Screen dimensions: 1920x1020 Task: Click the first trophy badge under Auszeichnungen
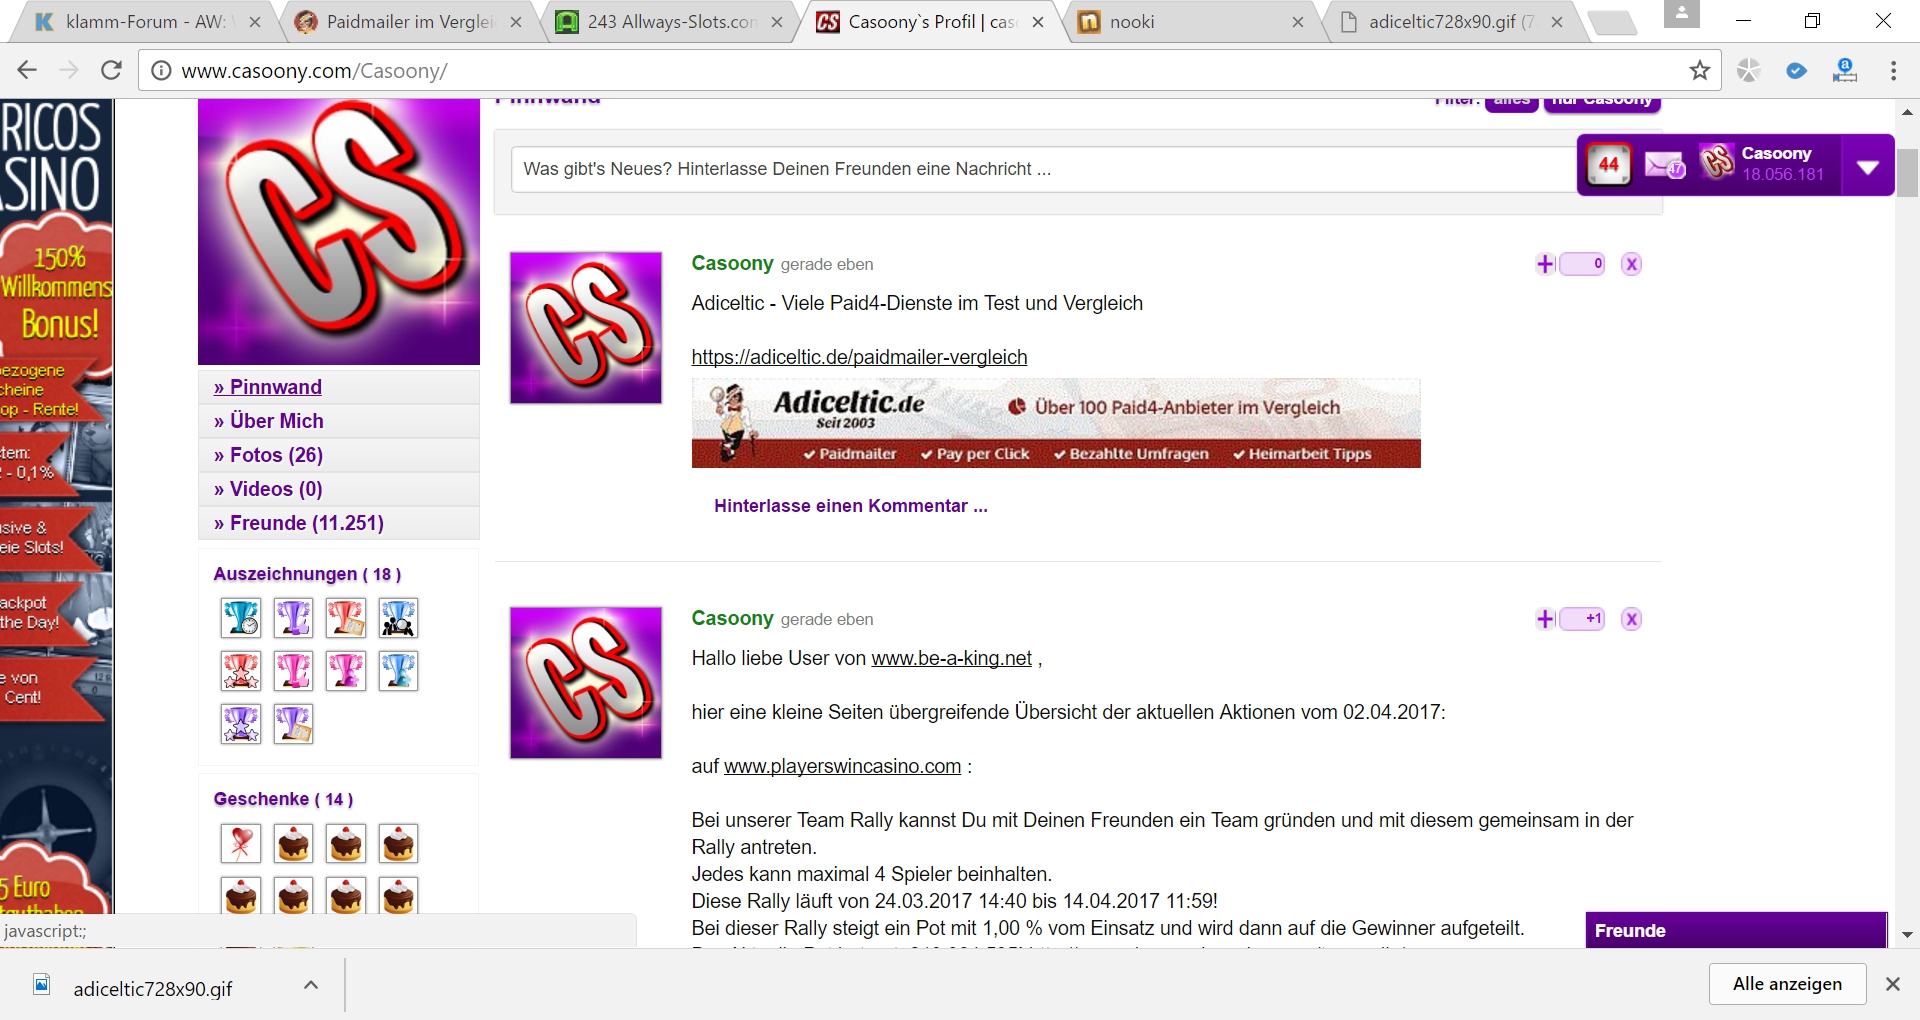coord(241,618)
